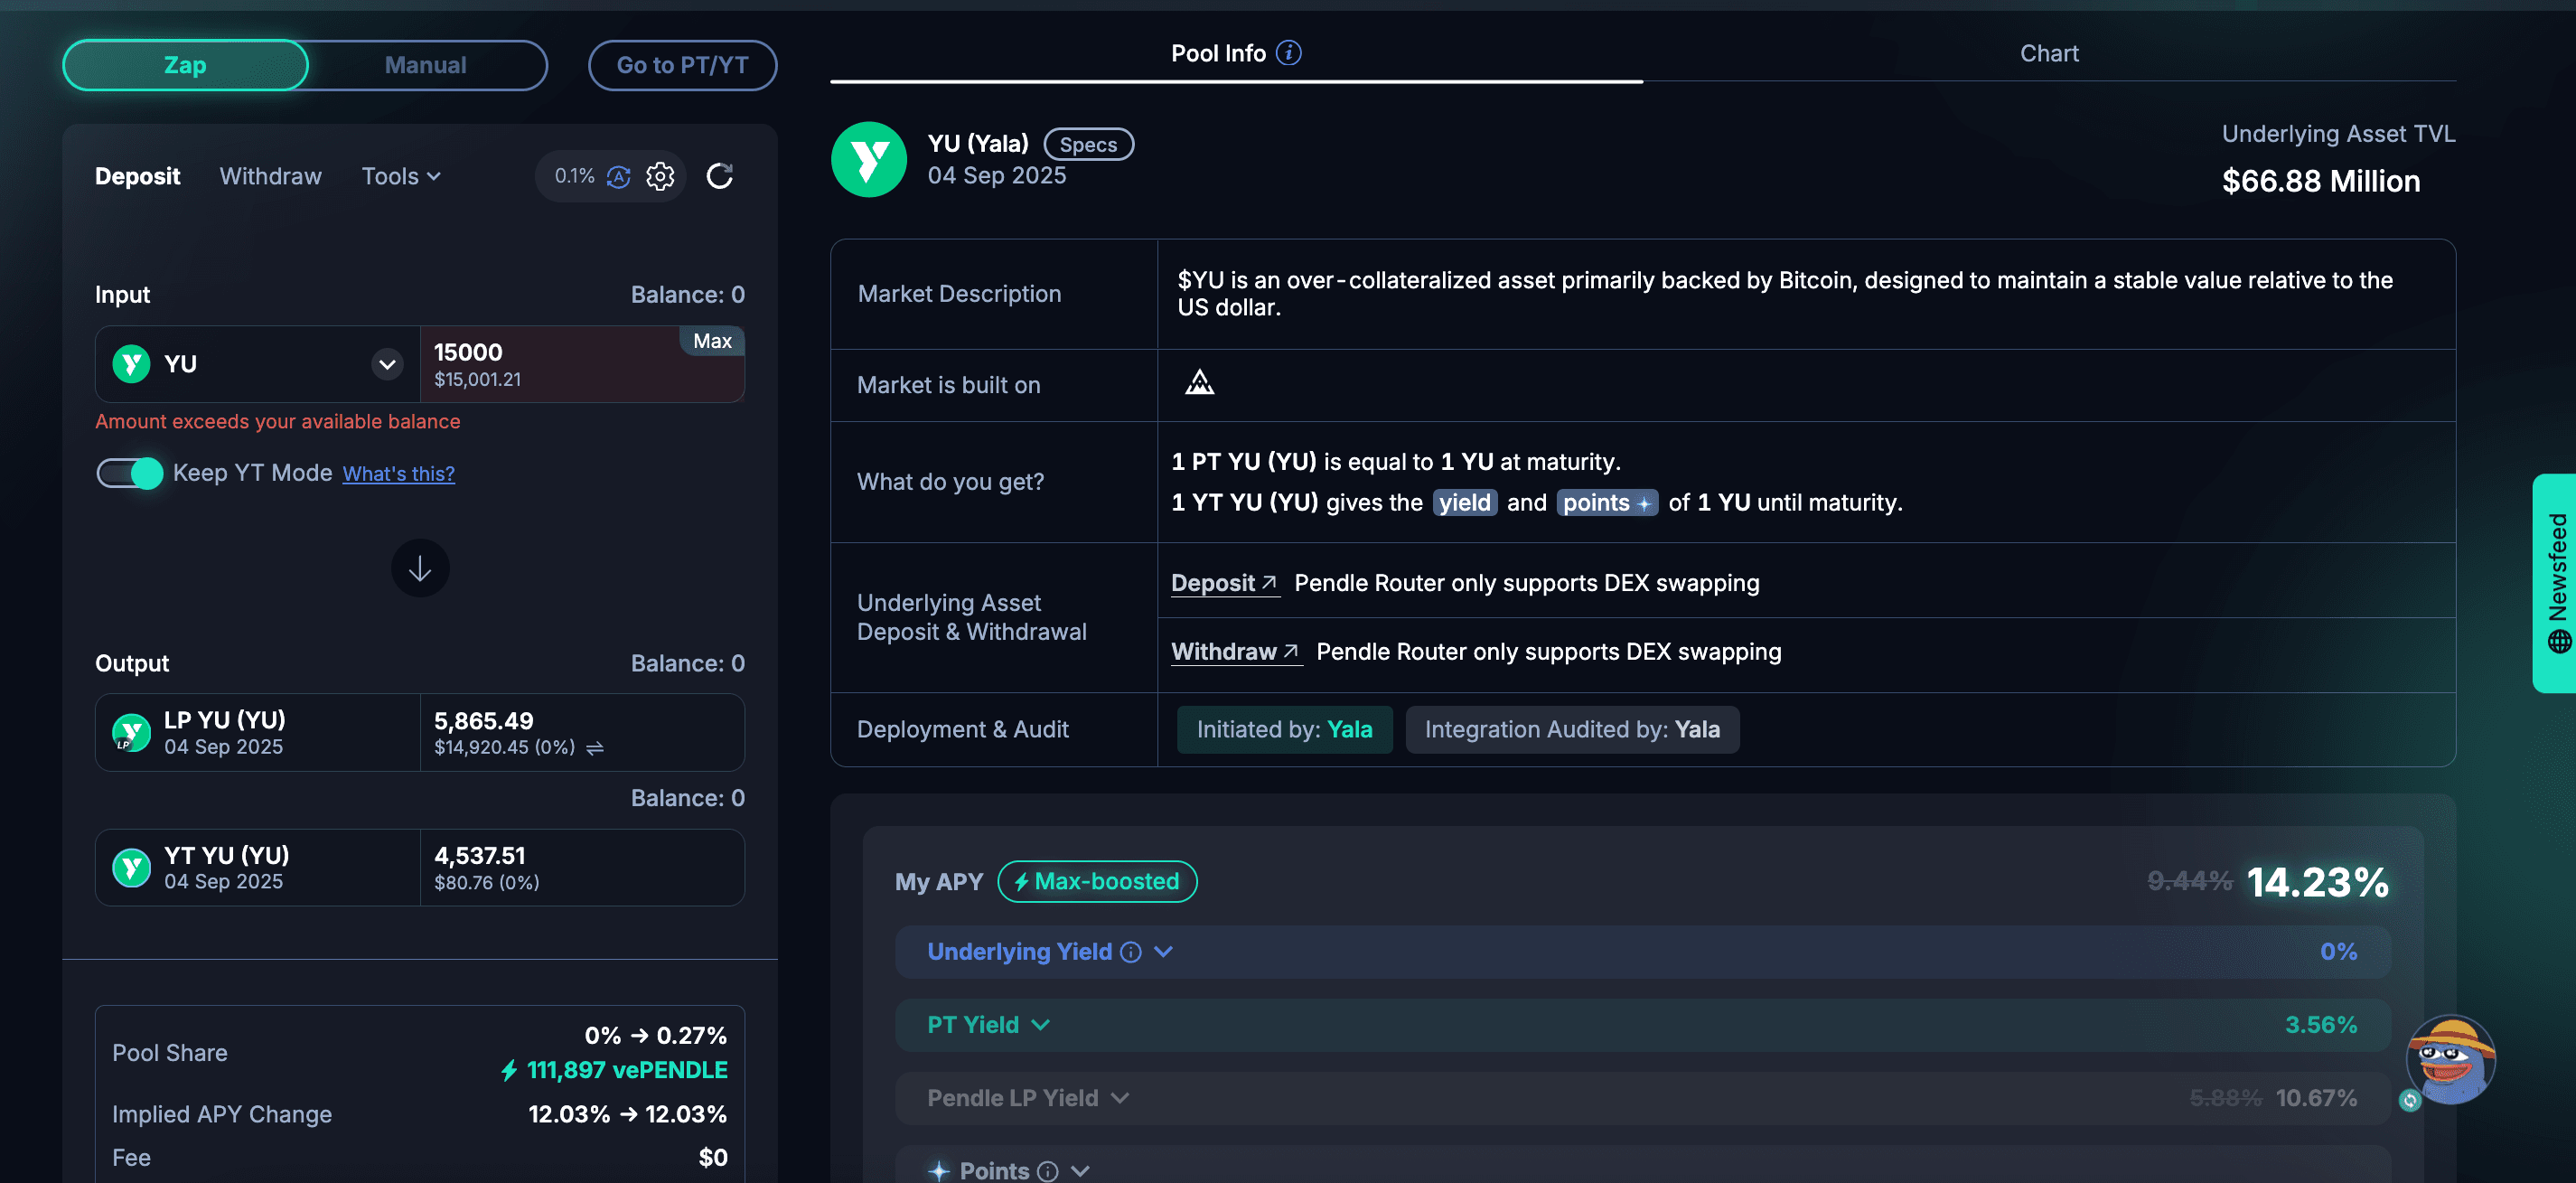Open the What's this? link

click(399, 474)
